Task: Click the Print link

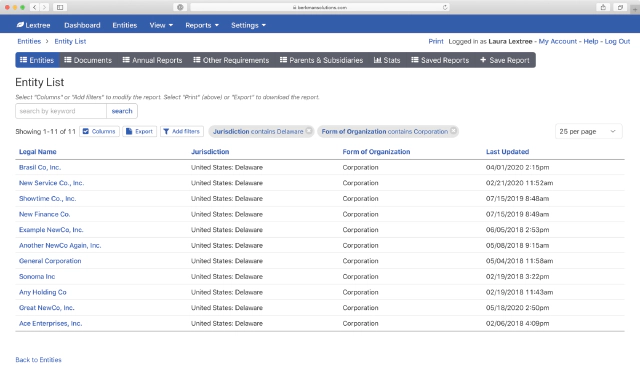Action: [x=436, y=41]
